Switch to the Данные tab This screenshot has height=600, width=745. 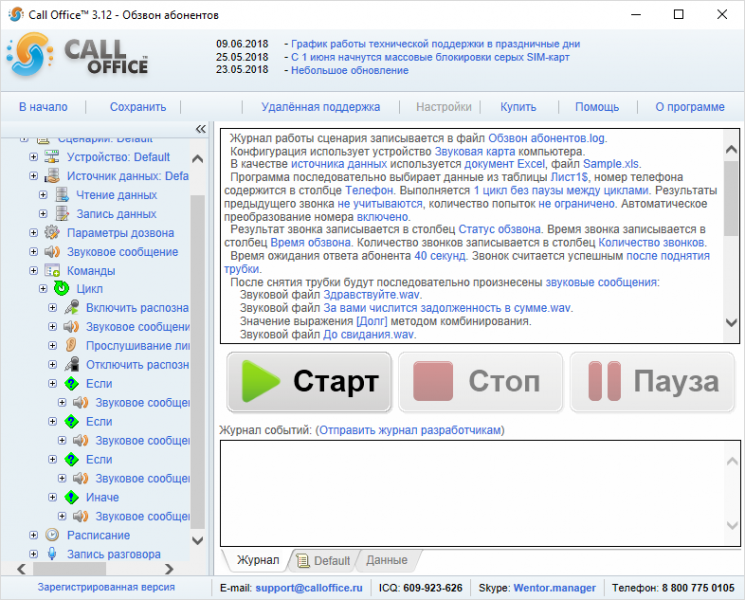(387, 561)
